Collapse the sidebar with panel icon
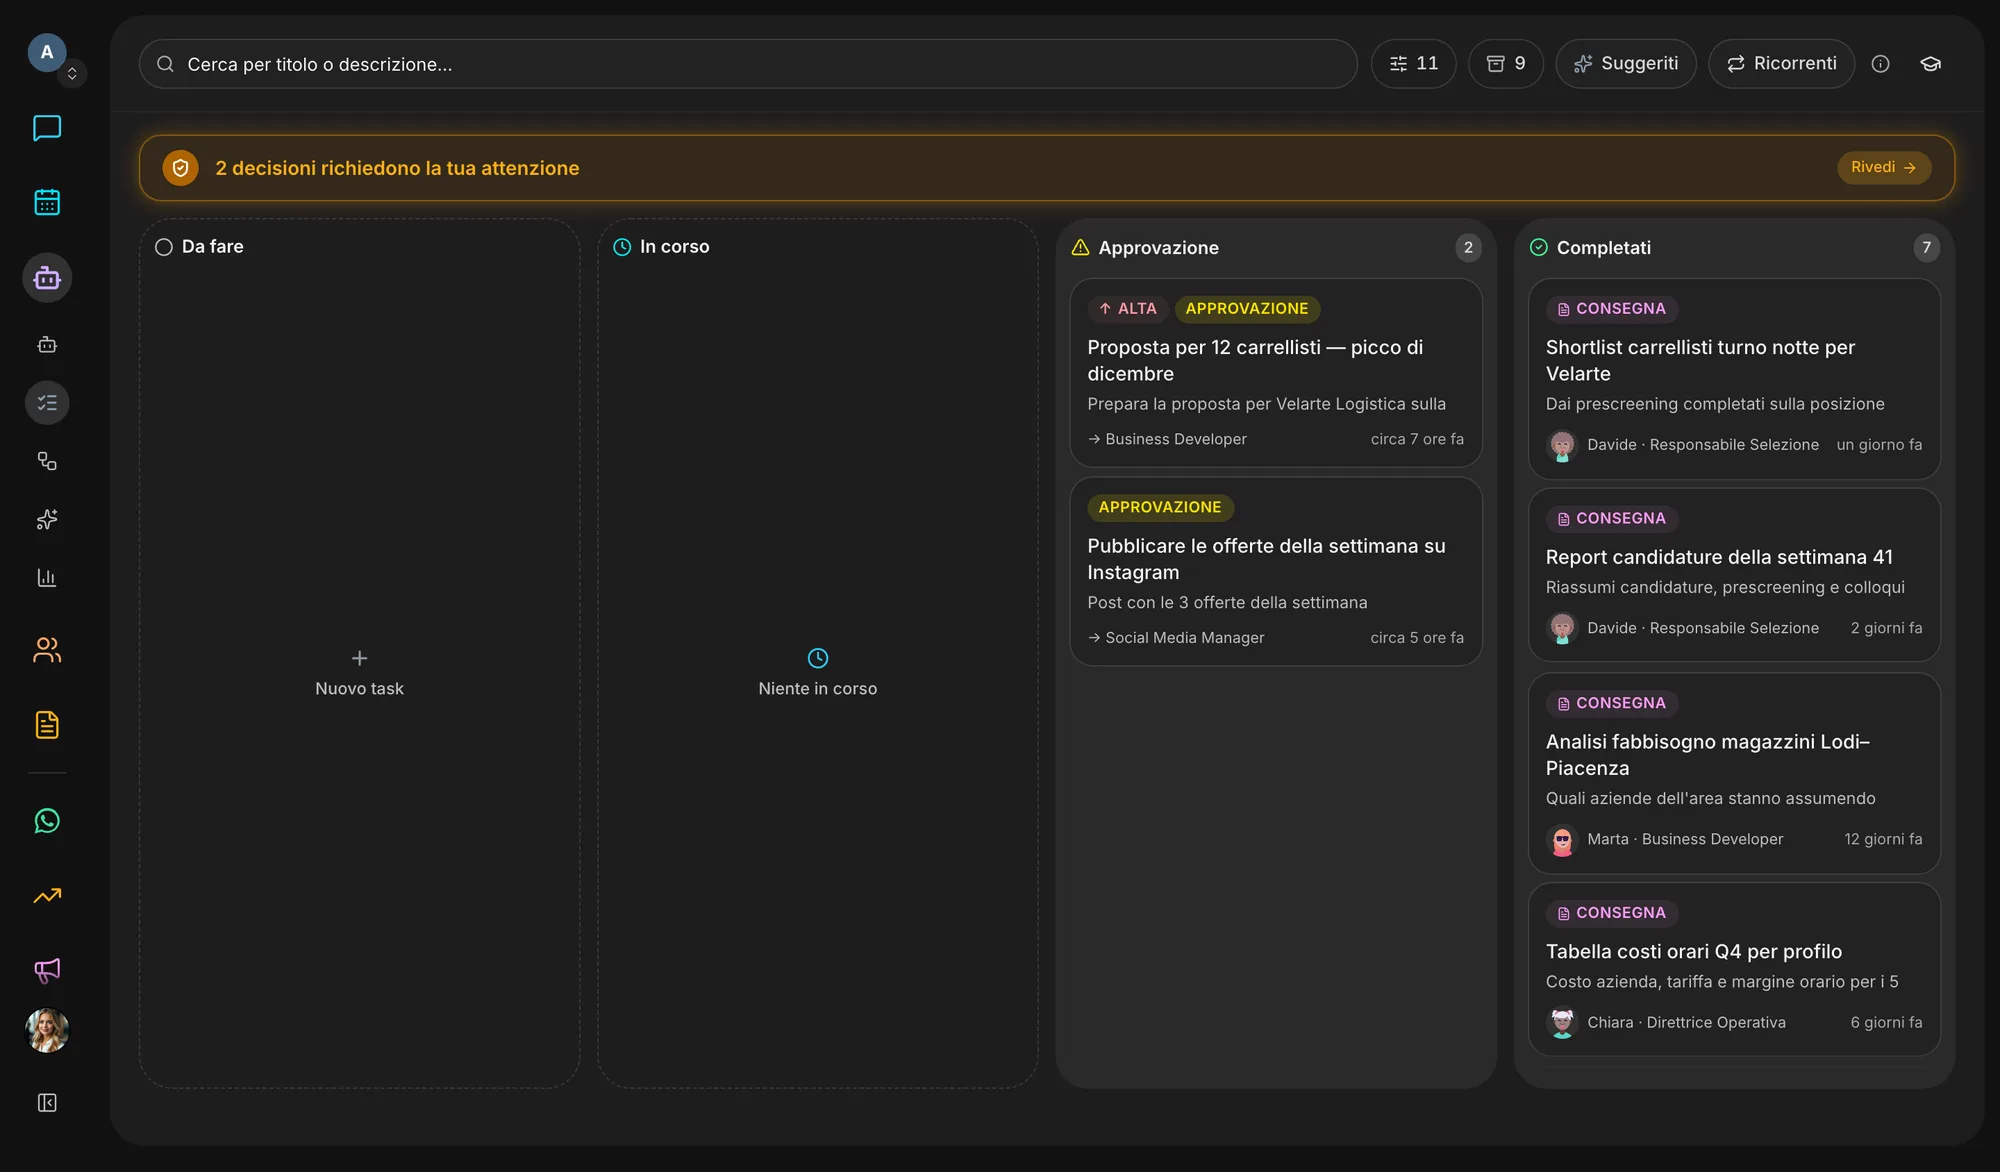2000x1172 pixels. [47, 1102]
